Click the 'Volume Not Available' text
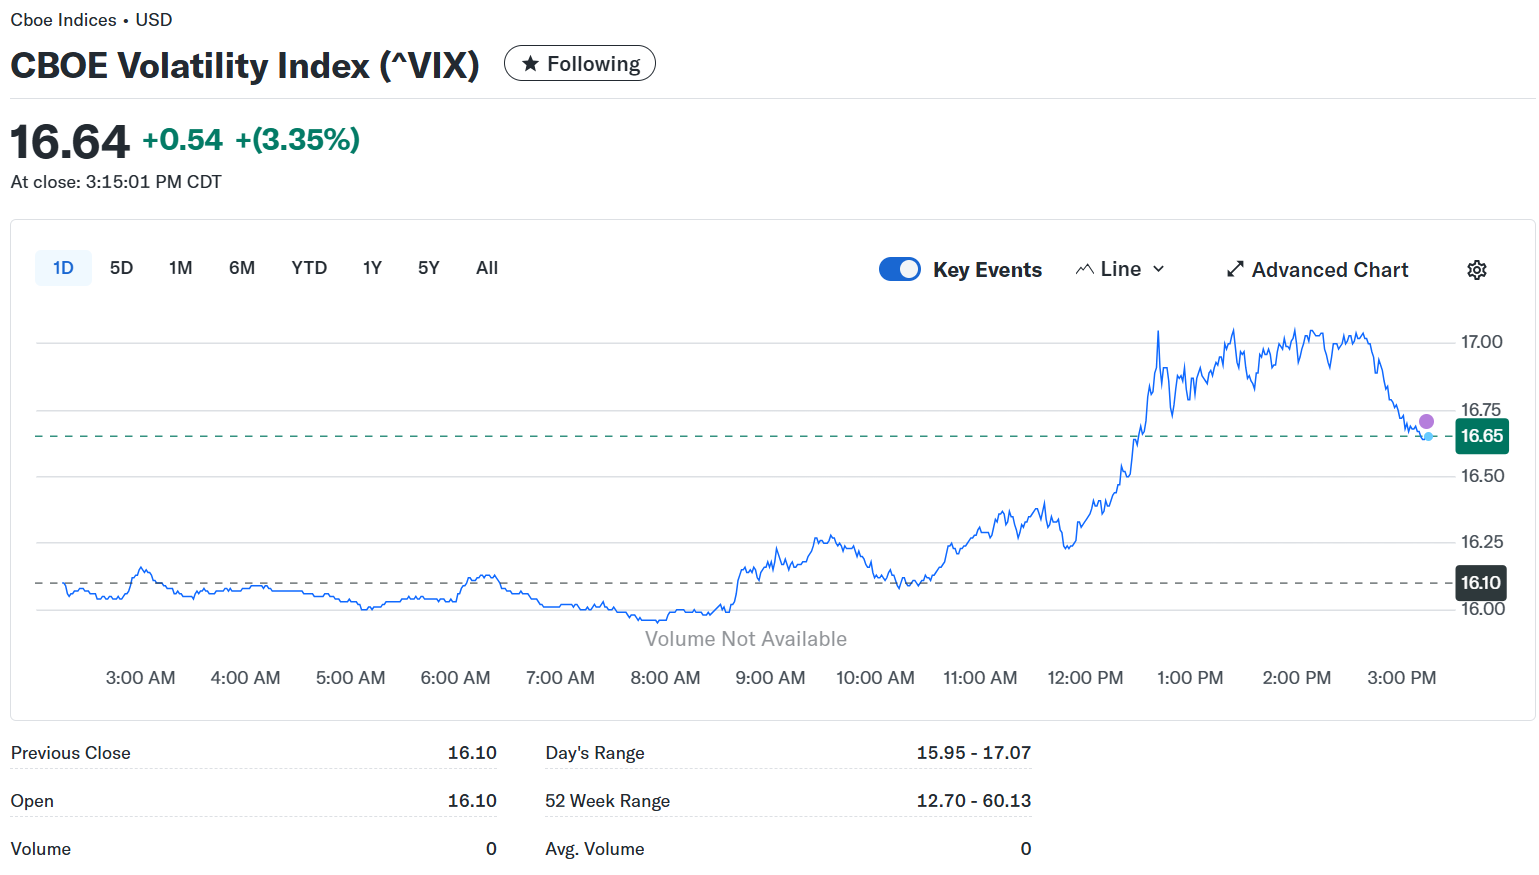This screenshot has height=875, width=1539. tap(746, 639)
